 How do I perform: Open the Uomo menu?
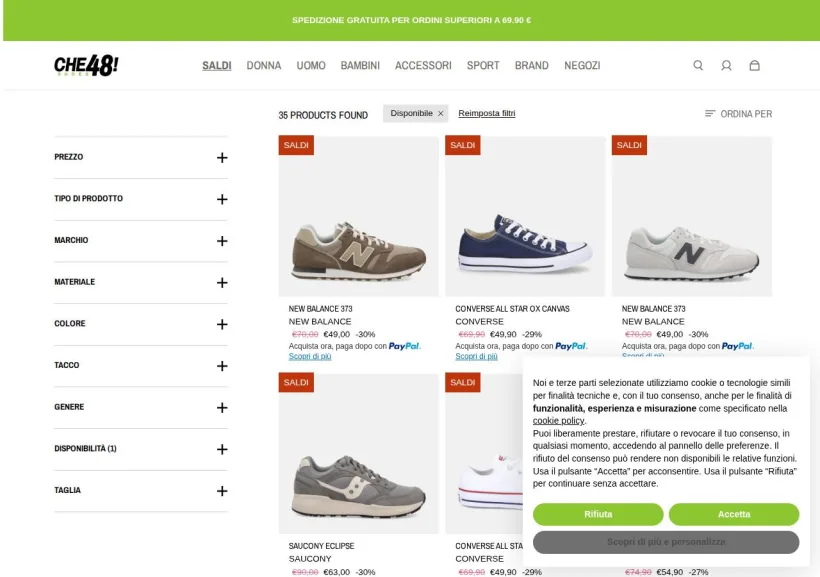pos(311,66)
